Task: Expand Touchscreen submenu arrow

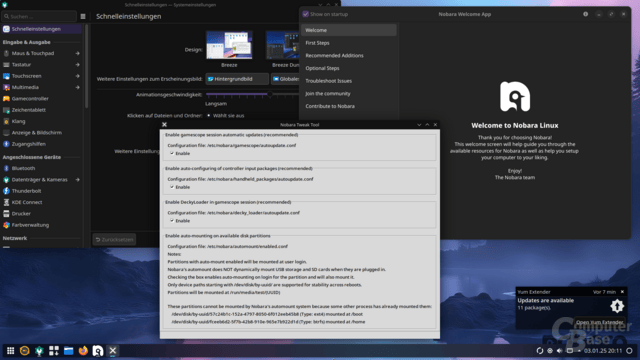Action: 77,76
